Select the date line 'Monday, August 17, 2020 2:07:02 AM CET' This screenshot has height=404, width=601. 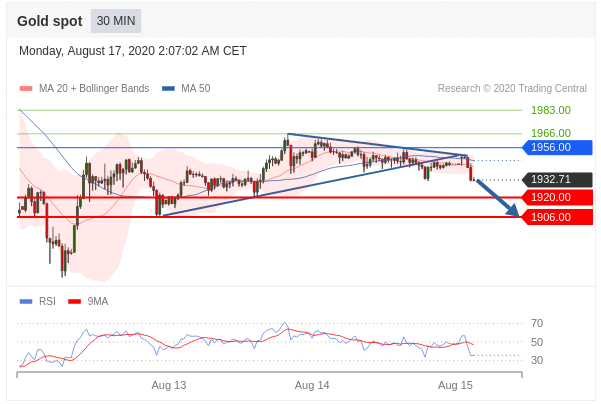133,51
